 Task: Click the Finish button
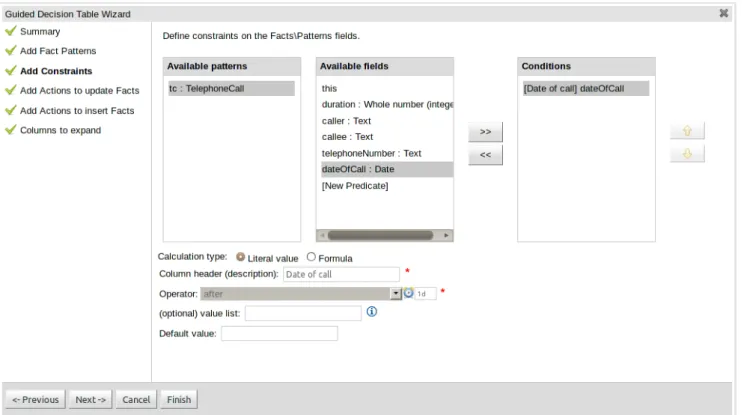coord(179,399)
